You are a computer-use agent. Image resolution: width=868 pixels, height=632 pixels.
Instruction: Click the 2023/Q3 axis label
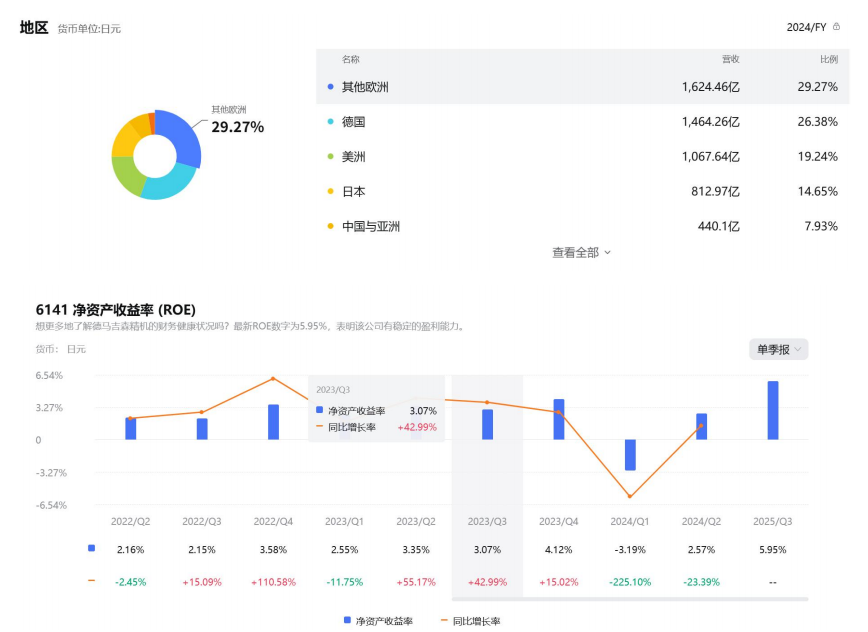[487, 521]
